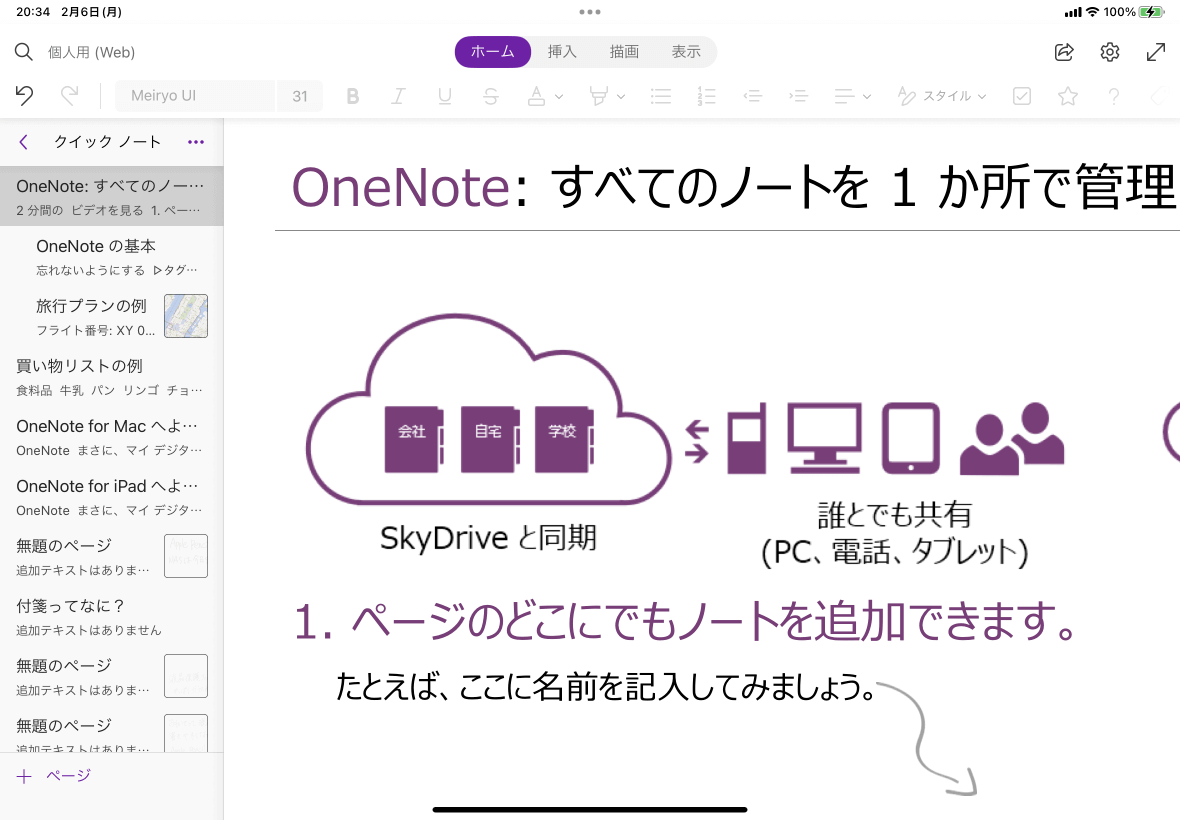Share the notebook via share icon
The height and width of the screenshot is (820, 1180).
click(x=1064, y=52)
